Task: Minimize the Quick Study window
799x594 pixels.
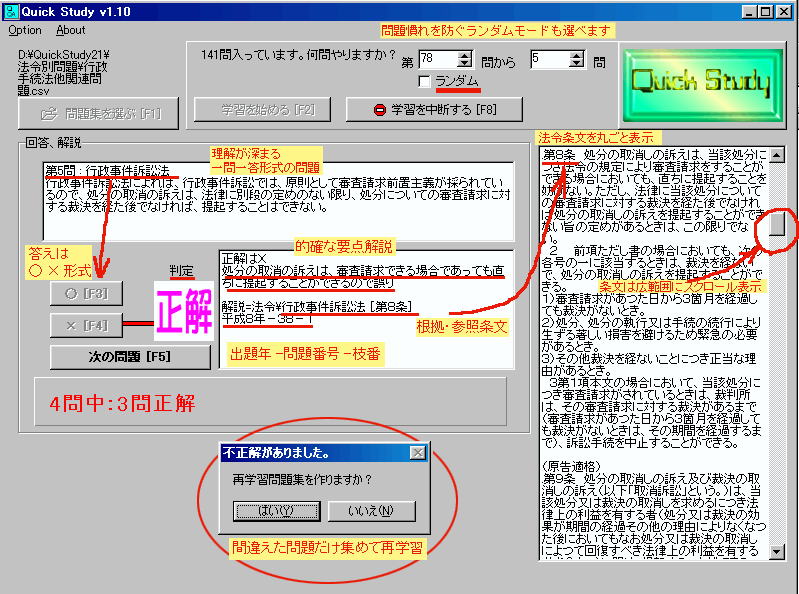Action: click(x=749, y=12)
